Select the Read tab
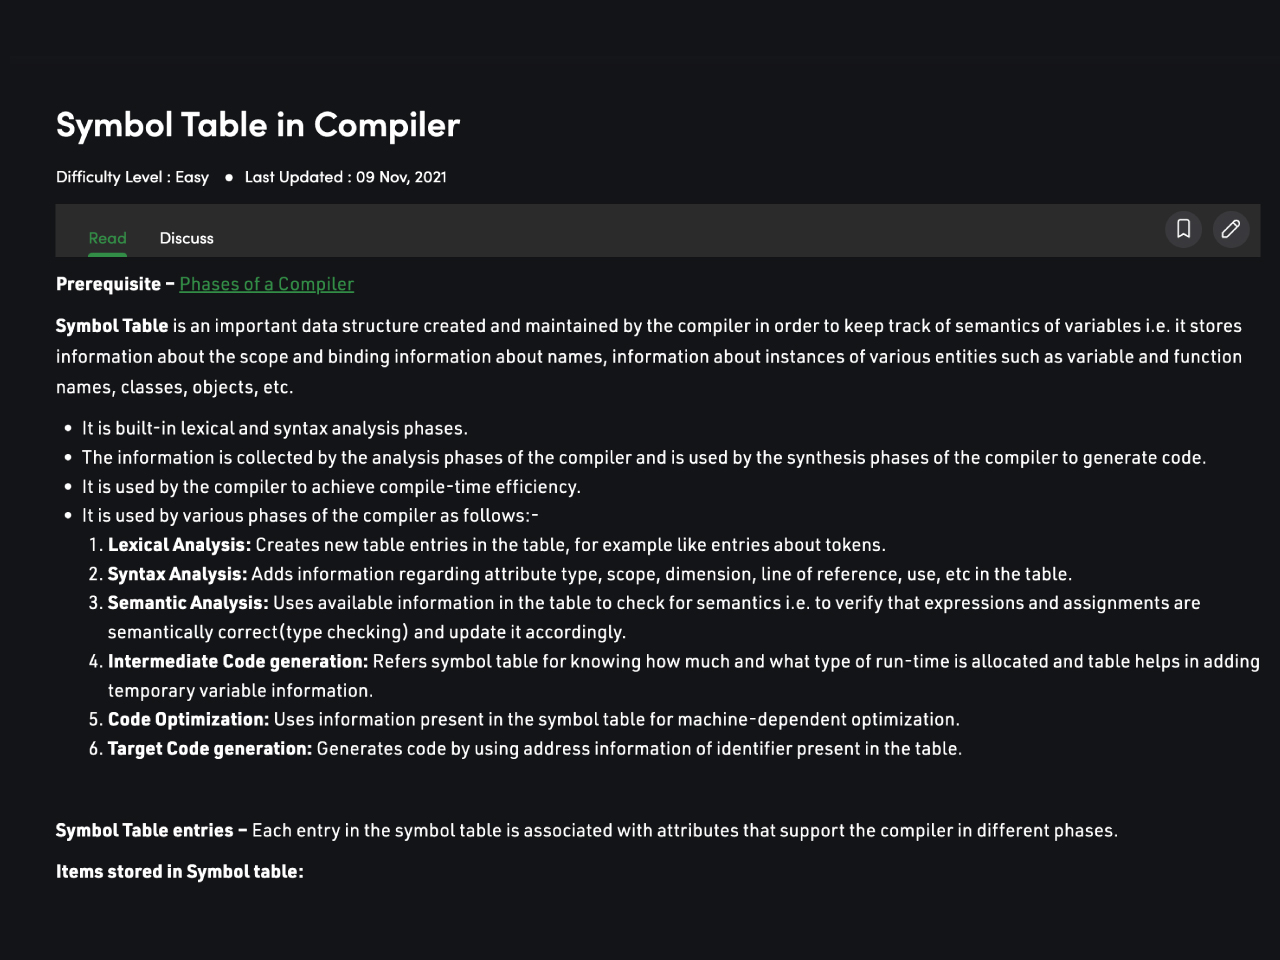 107,238
